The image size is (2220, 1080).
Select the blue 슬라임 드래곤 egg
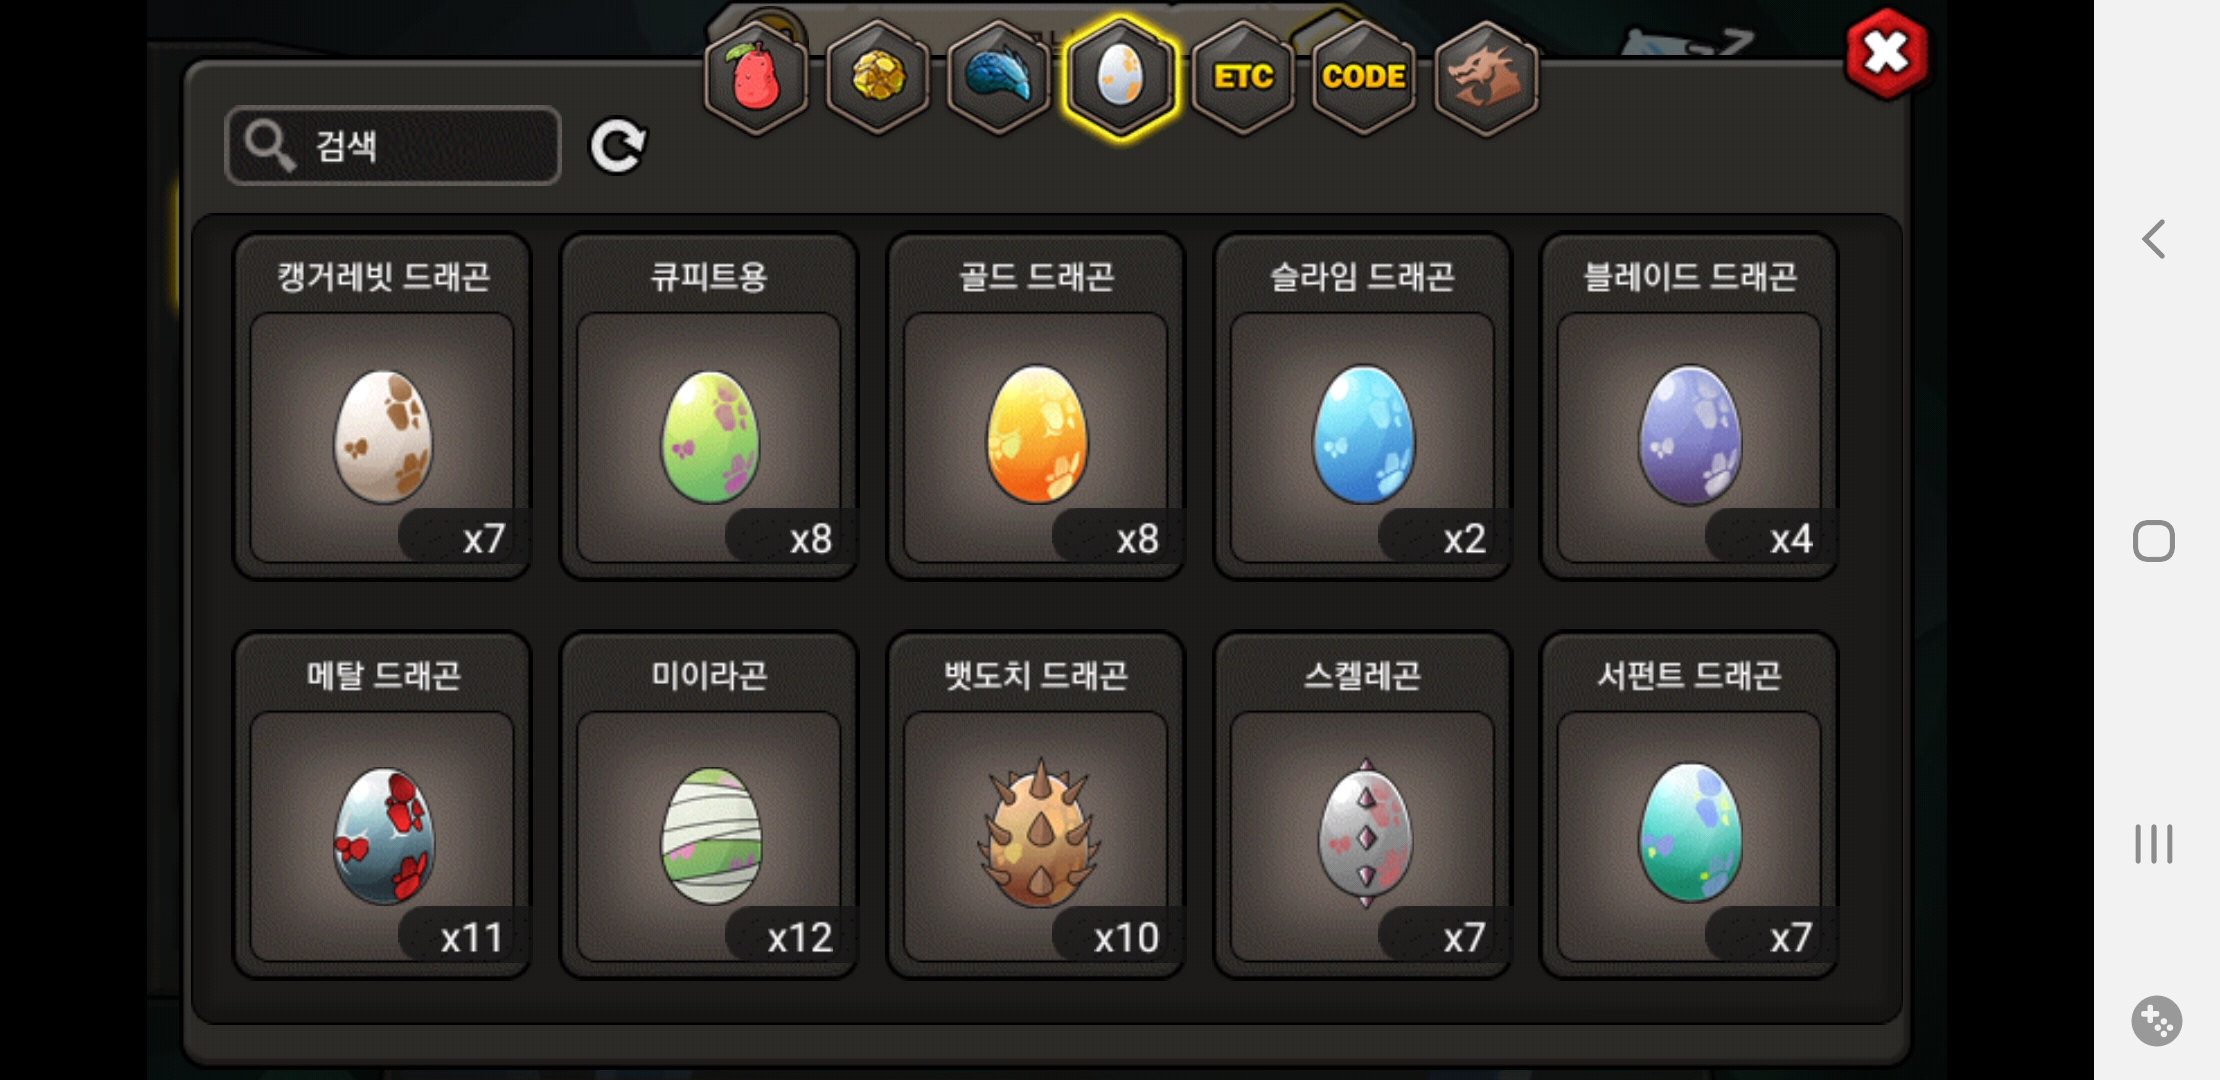[x=1362, y=406]
